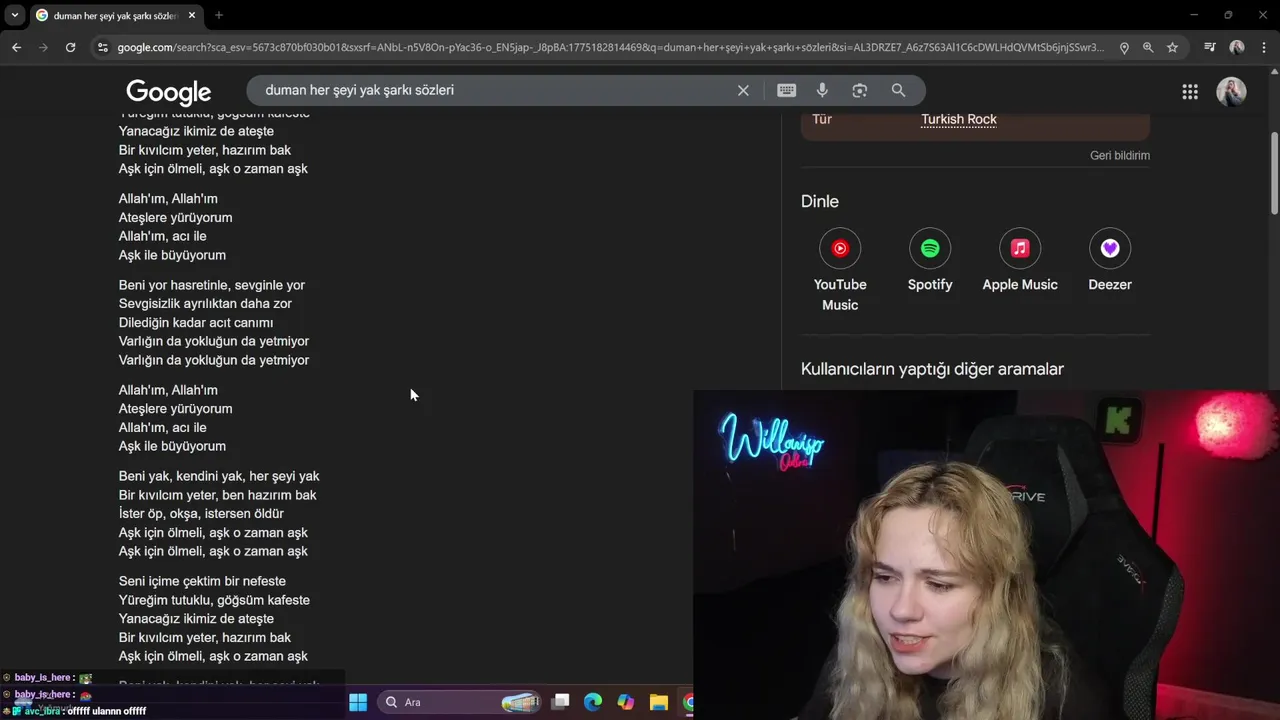Click lyric line 'Sevgisizlik ayrılıktan daha zor'
Screen dimensions: 1280x720
[205, 303]
